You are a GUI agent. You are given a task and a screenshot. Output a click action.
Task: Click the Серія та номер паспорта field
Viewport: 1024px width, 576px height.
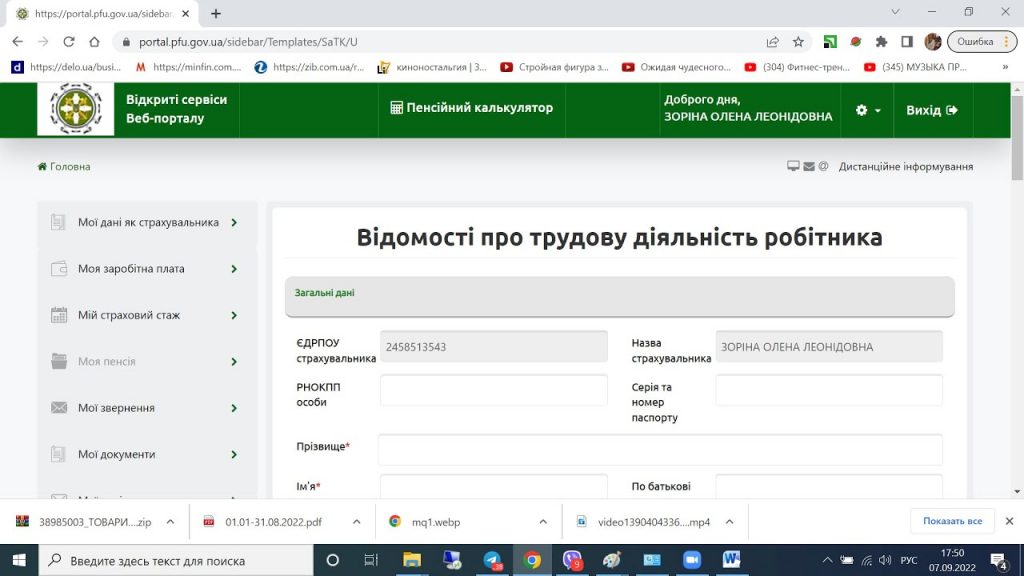click(828, 390)
